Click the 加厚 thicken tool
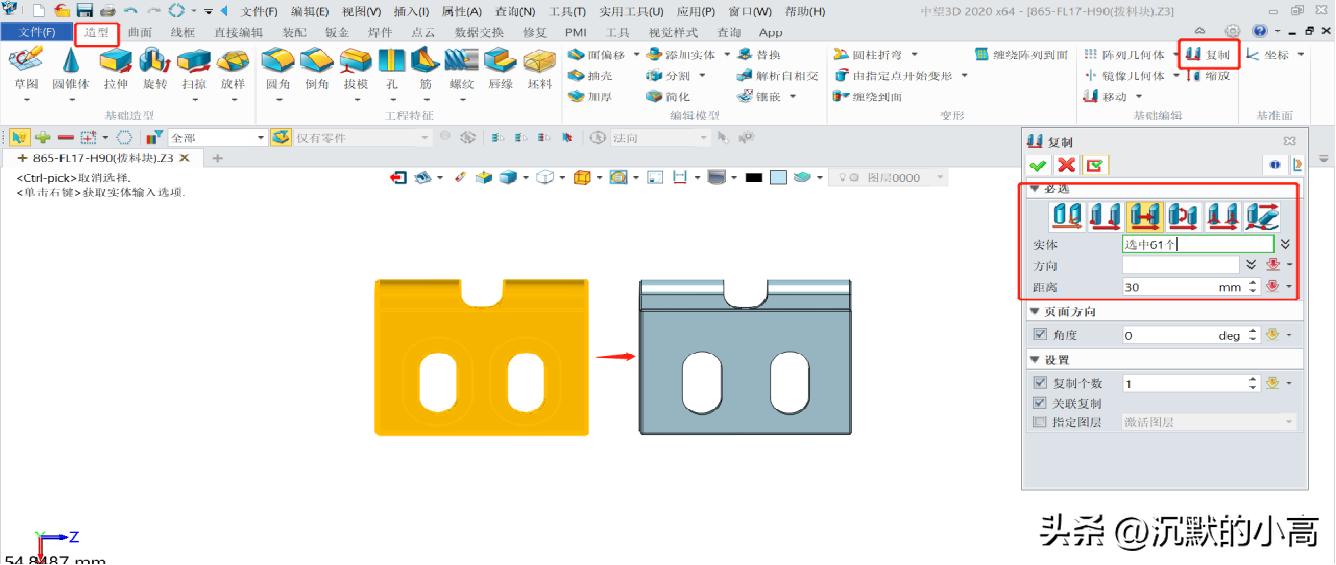This screenshot has height=565, width=1336. point(590,96)
